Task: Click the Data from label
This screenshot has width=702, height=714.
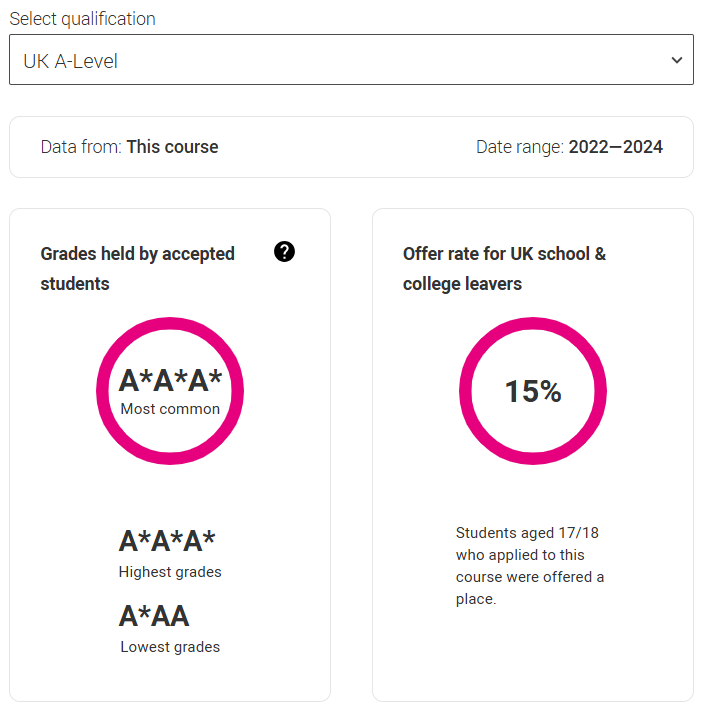Action: [81, 147]
